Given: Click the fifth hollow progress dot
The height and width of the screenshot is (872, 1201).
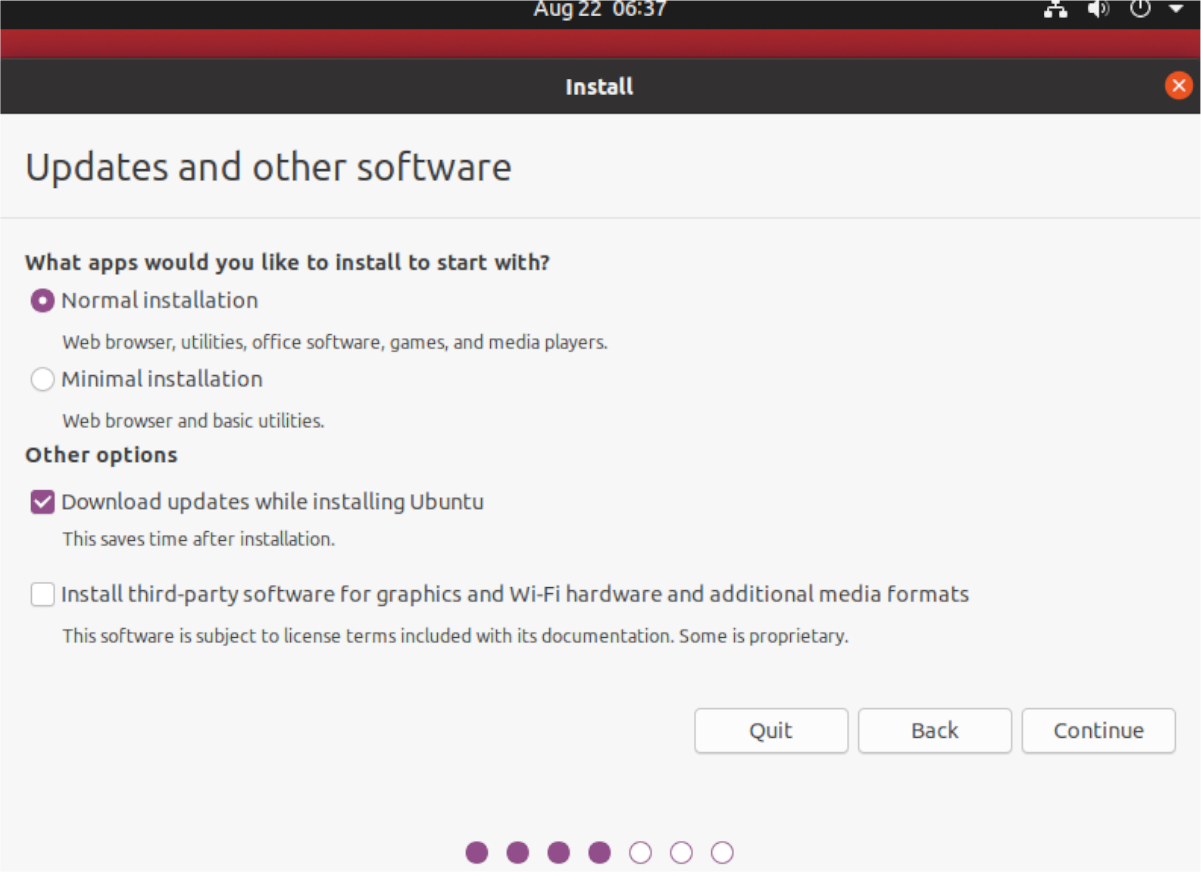Looking at the screenshot, I should pyautogui.click(x=640, y=852).
